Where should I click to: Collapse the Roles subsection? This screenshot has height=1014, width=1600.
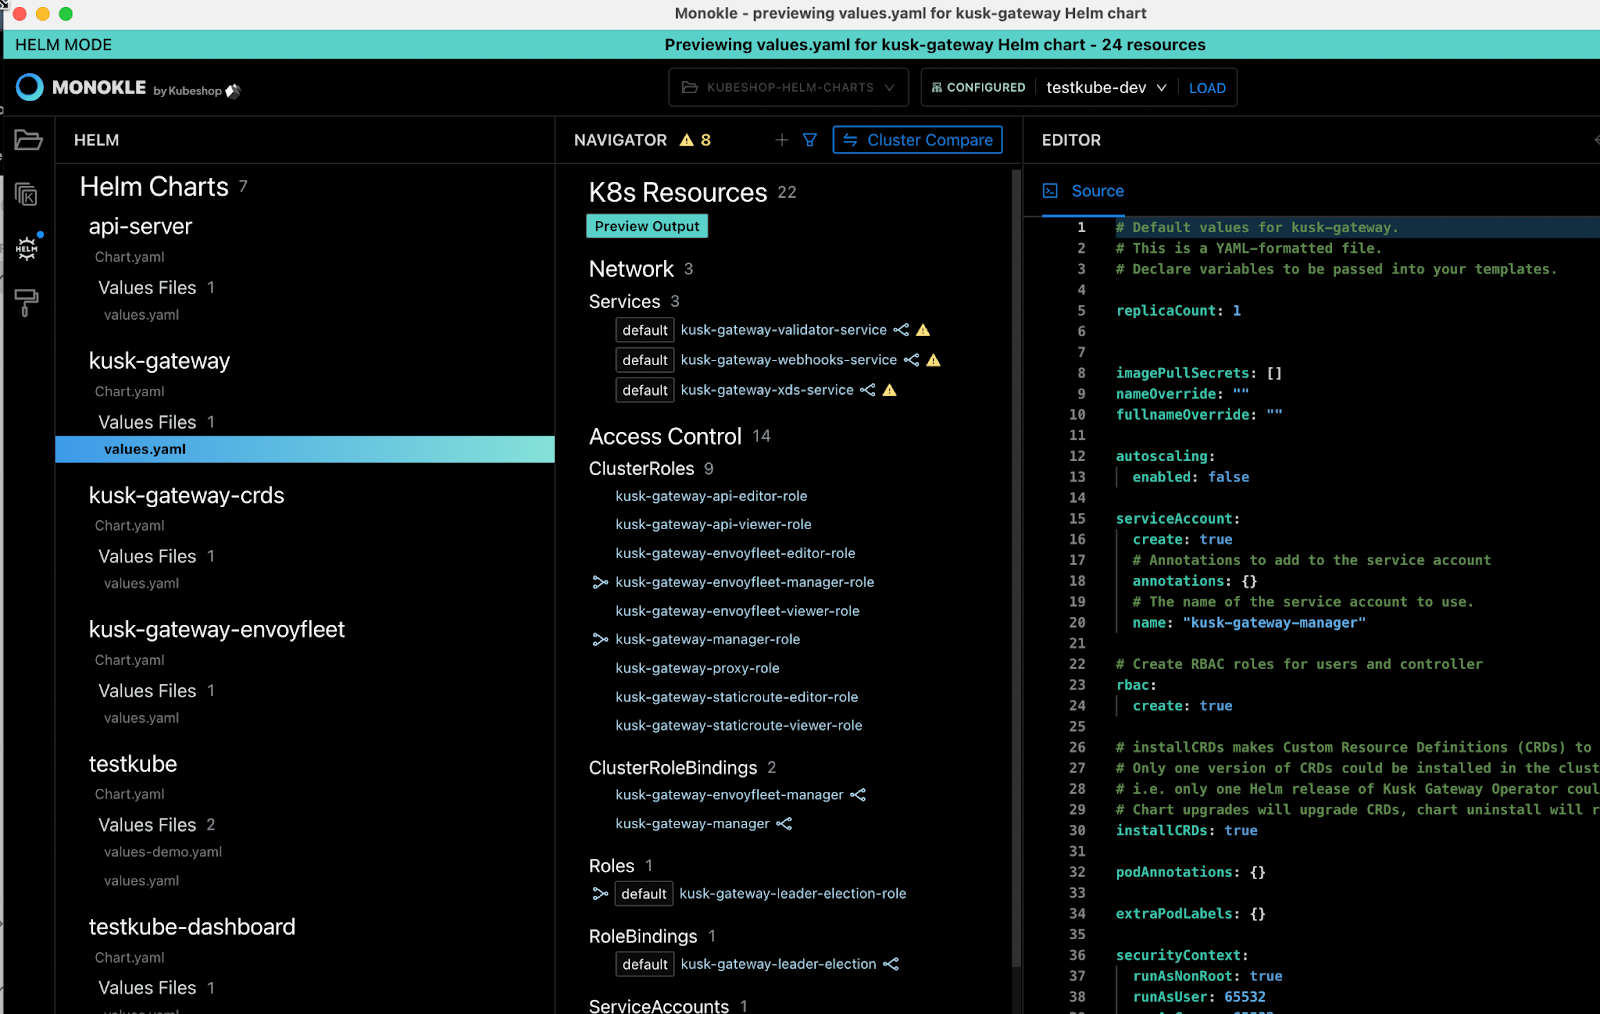point(612,865)
